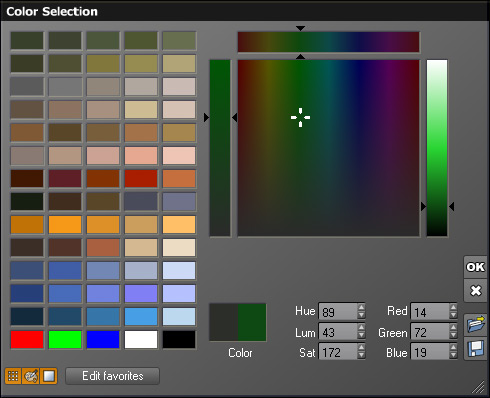
Task: Pick the dark maroon swatch
Action: (65, 179)
